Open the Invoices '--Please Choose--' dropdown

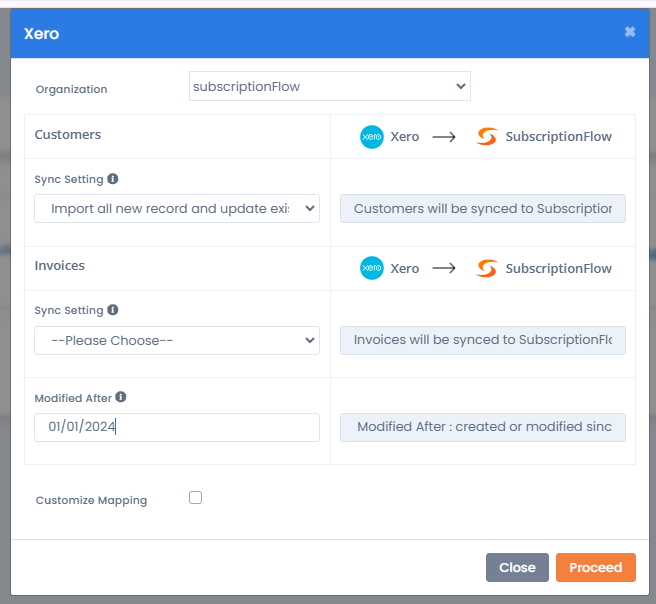coord(177,340)
